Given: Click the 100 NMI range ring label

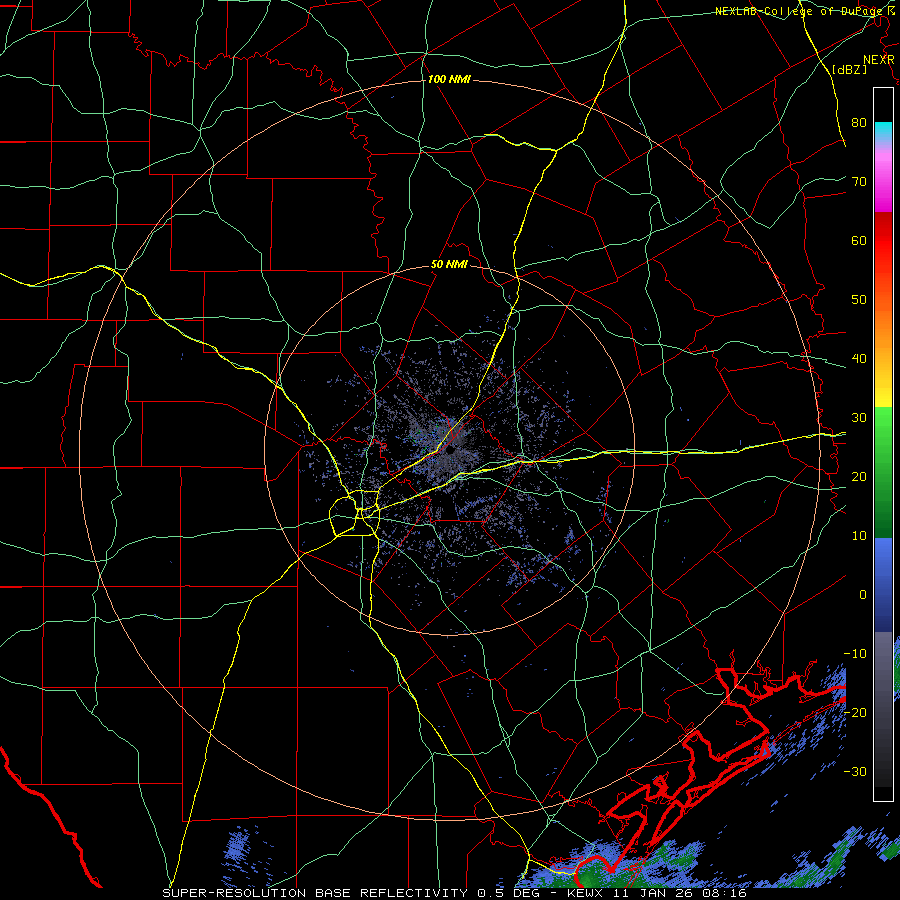Looking at the screenshot, I should click(449, 79).
